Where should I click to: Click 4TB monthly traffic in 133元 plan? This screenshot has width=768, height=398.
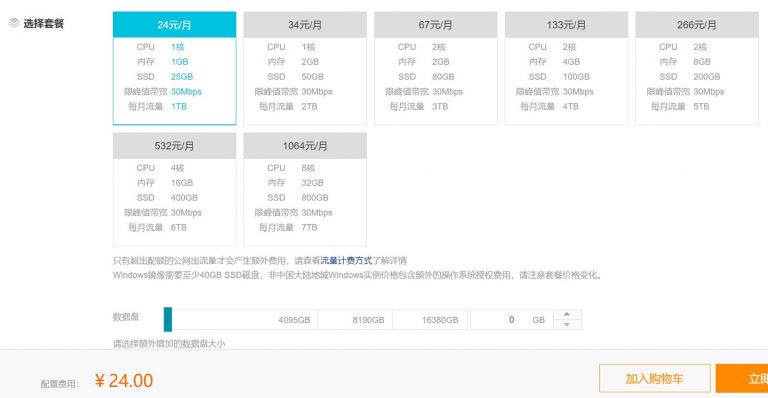(x=571, y=106)
